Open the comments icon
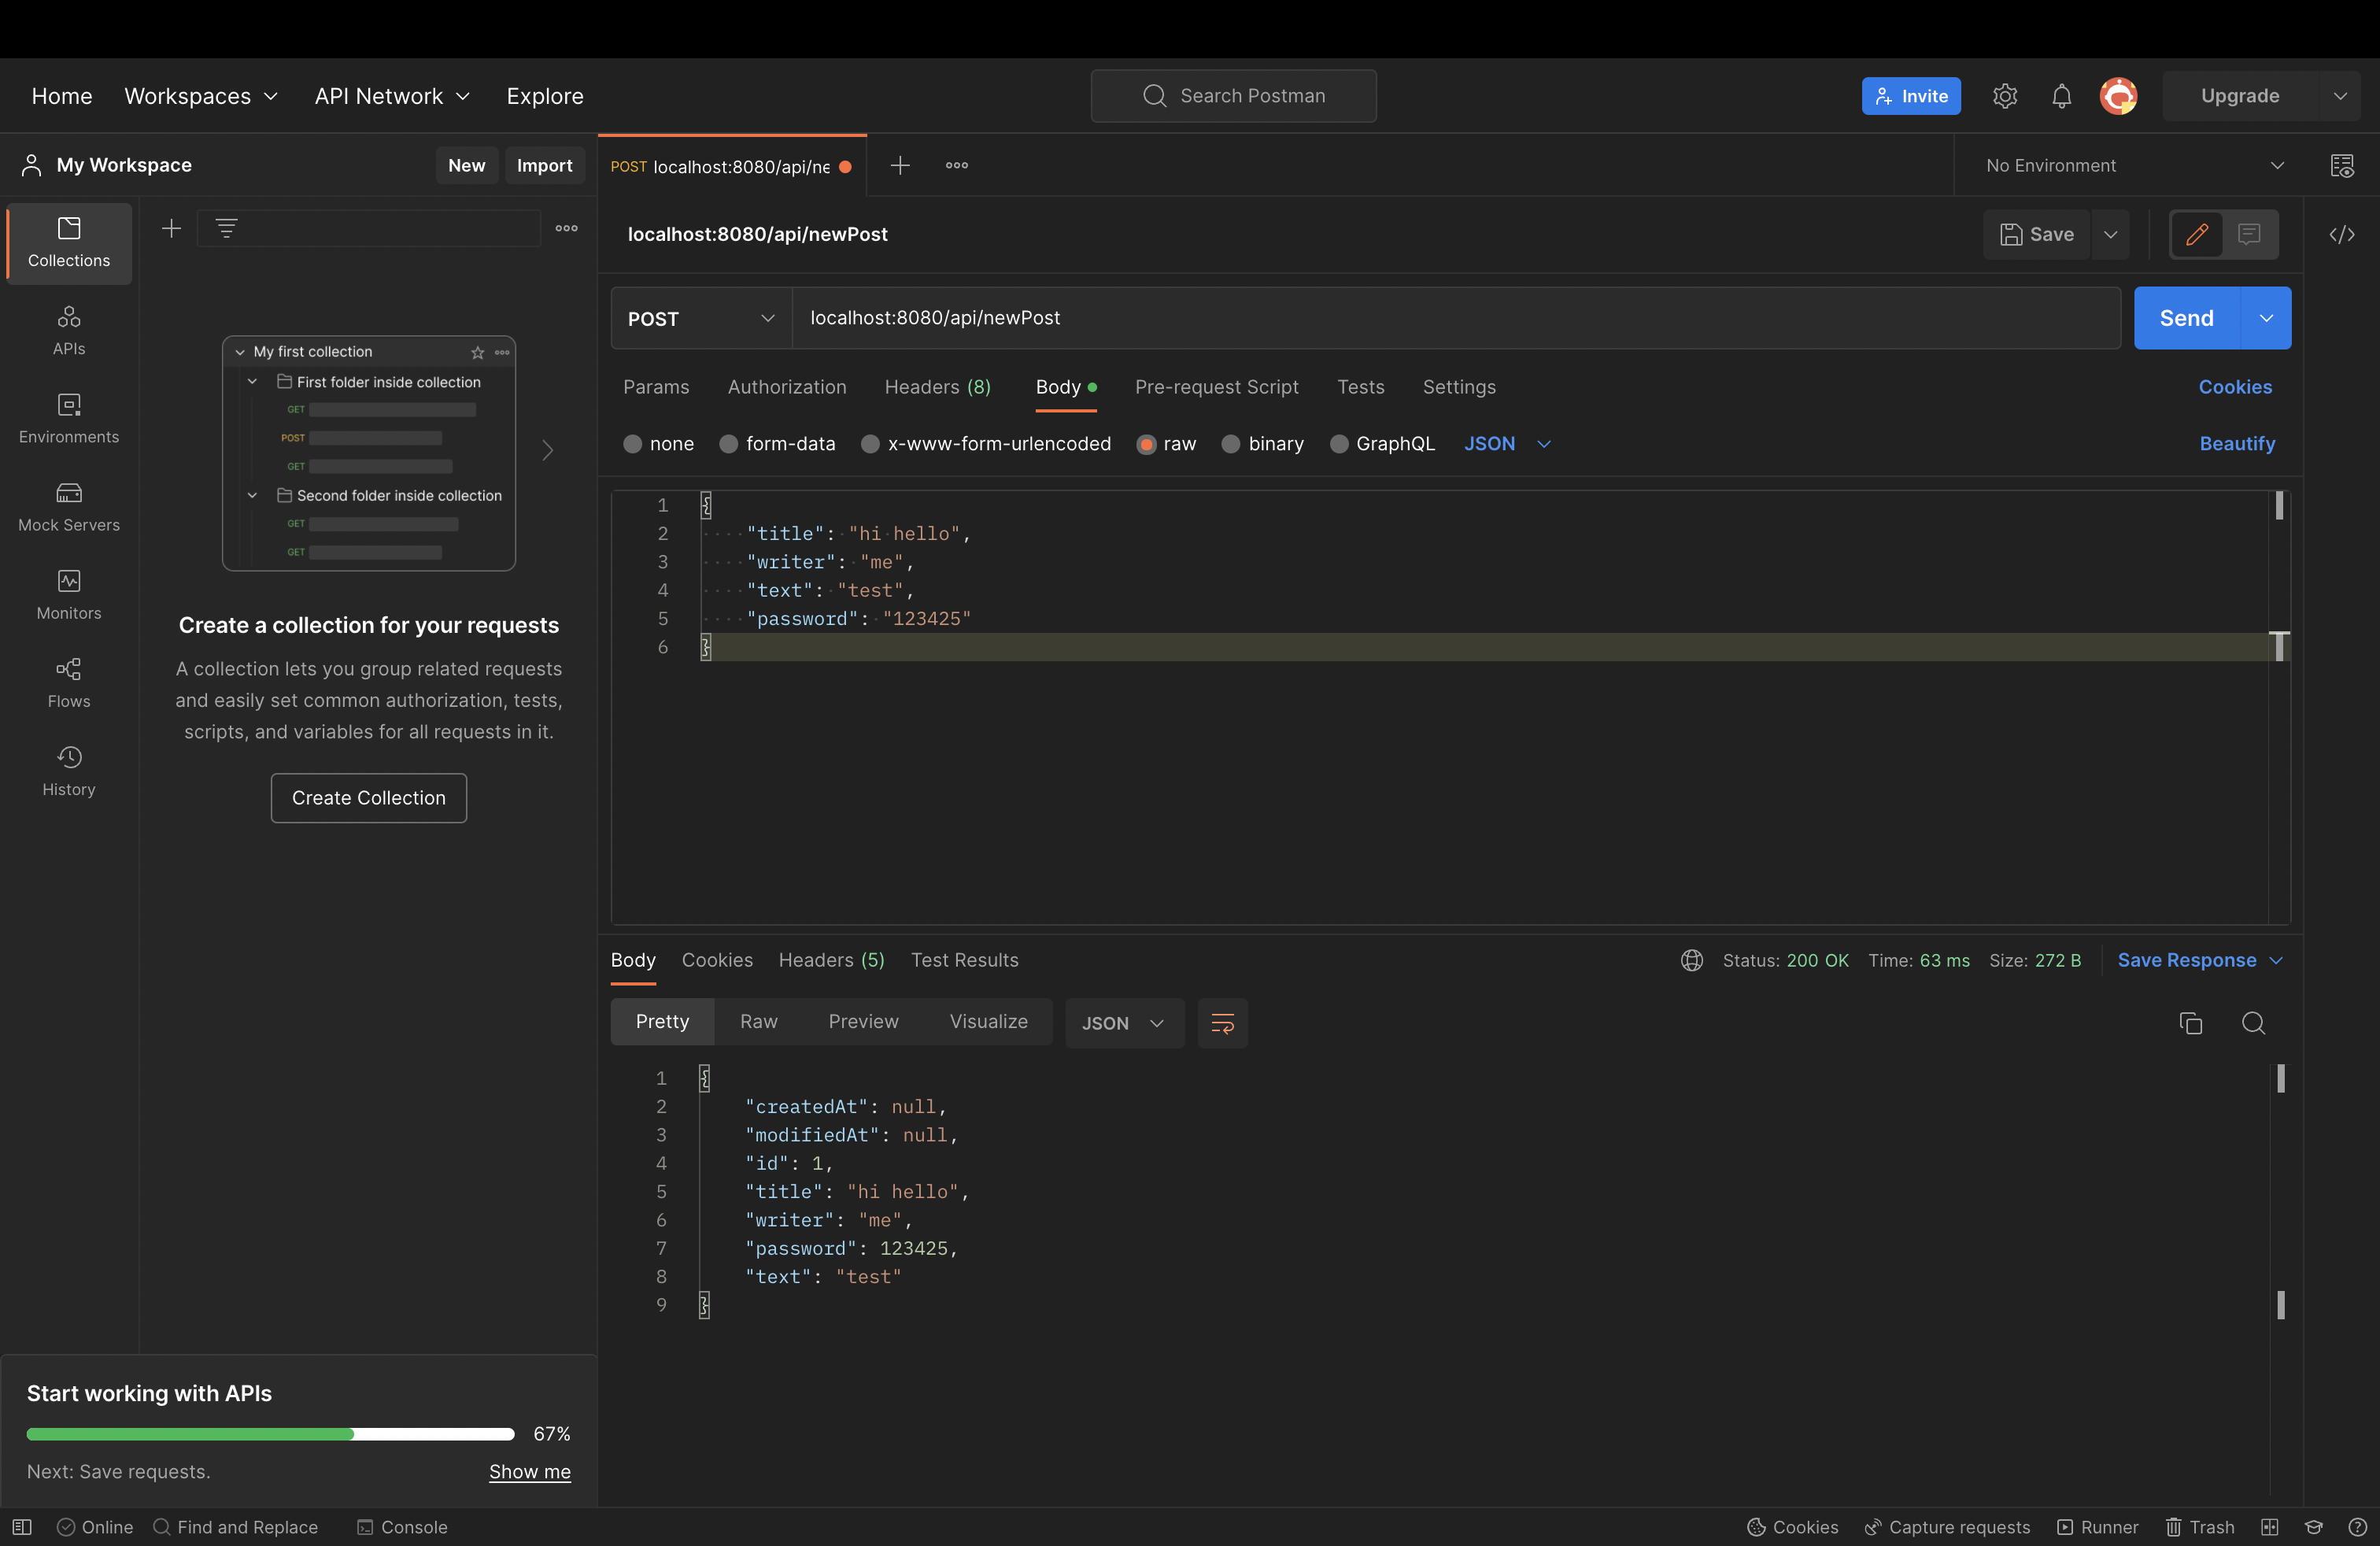 coord(2249,234)
